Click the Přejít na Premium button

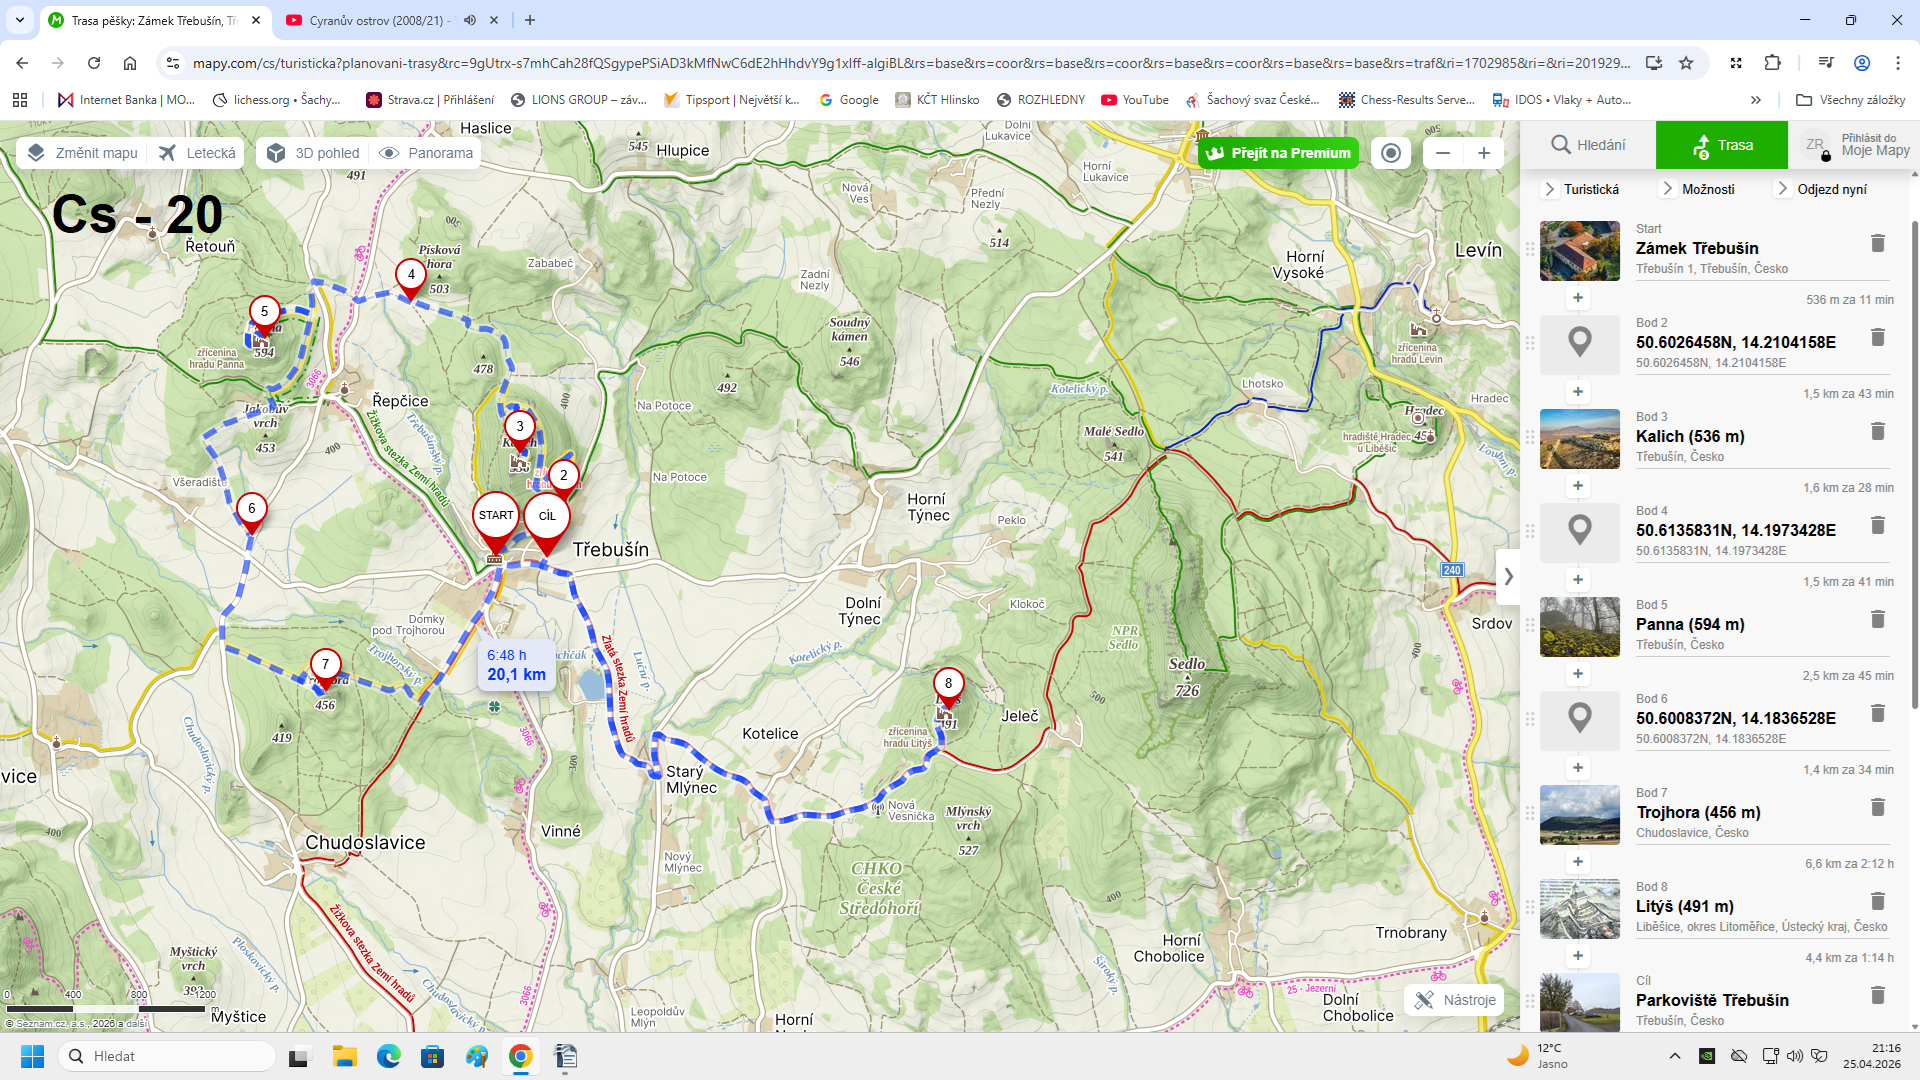click(1279, 153)
